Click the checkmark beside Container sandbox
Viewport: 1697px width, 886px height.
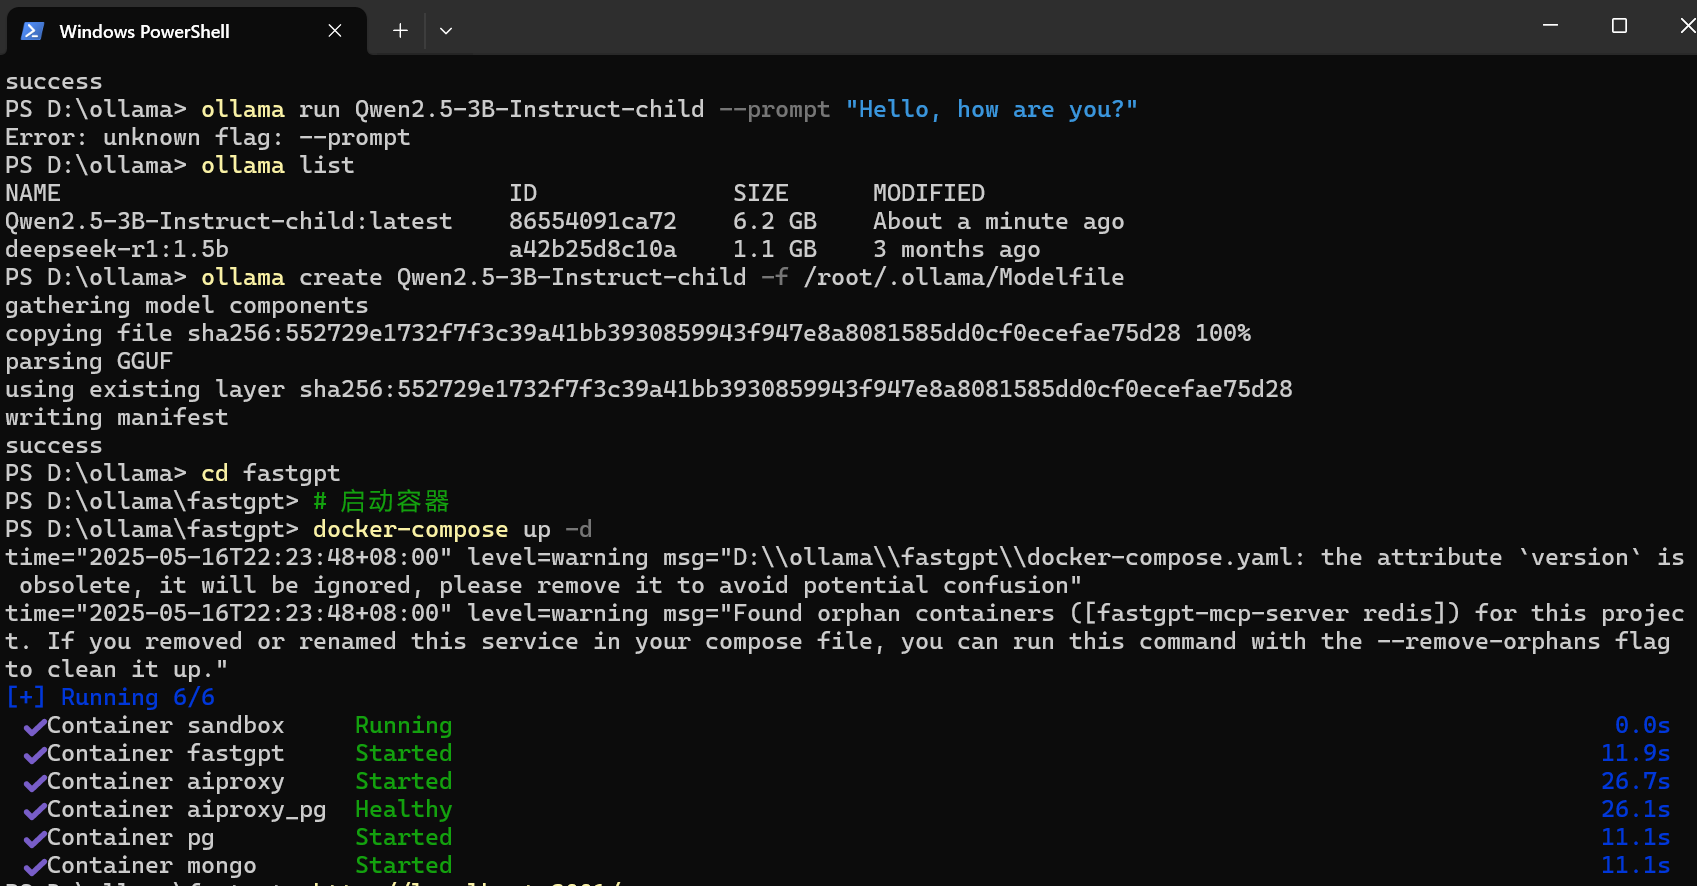35,727
